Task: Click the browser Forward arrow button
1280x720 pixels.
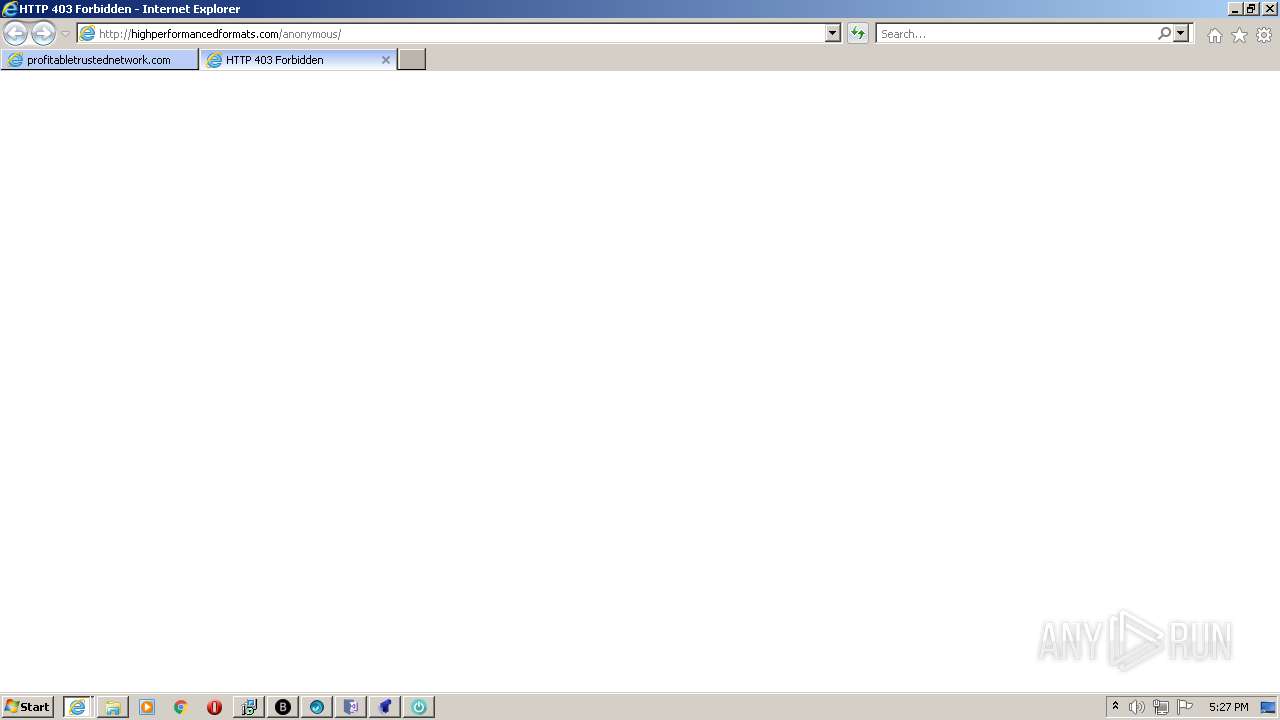Action: tap(43, 34)
